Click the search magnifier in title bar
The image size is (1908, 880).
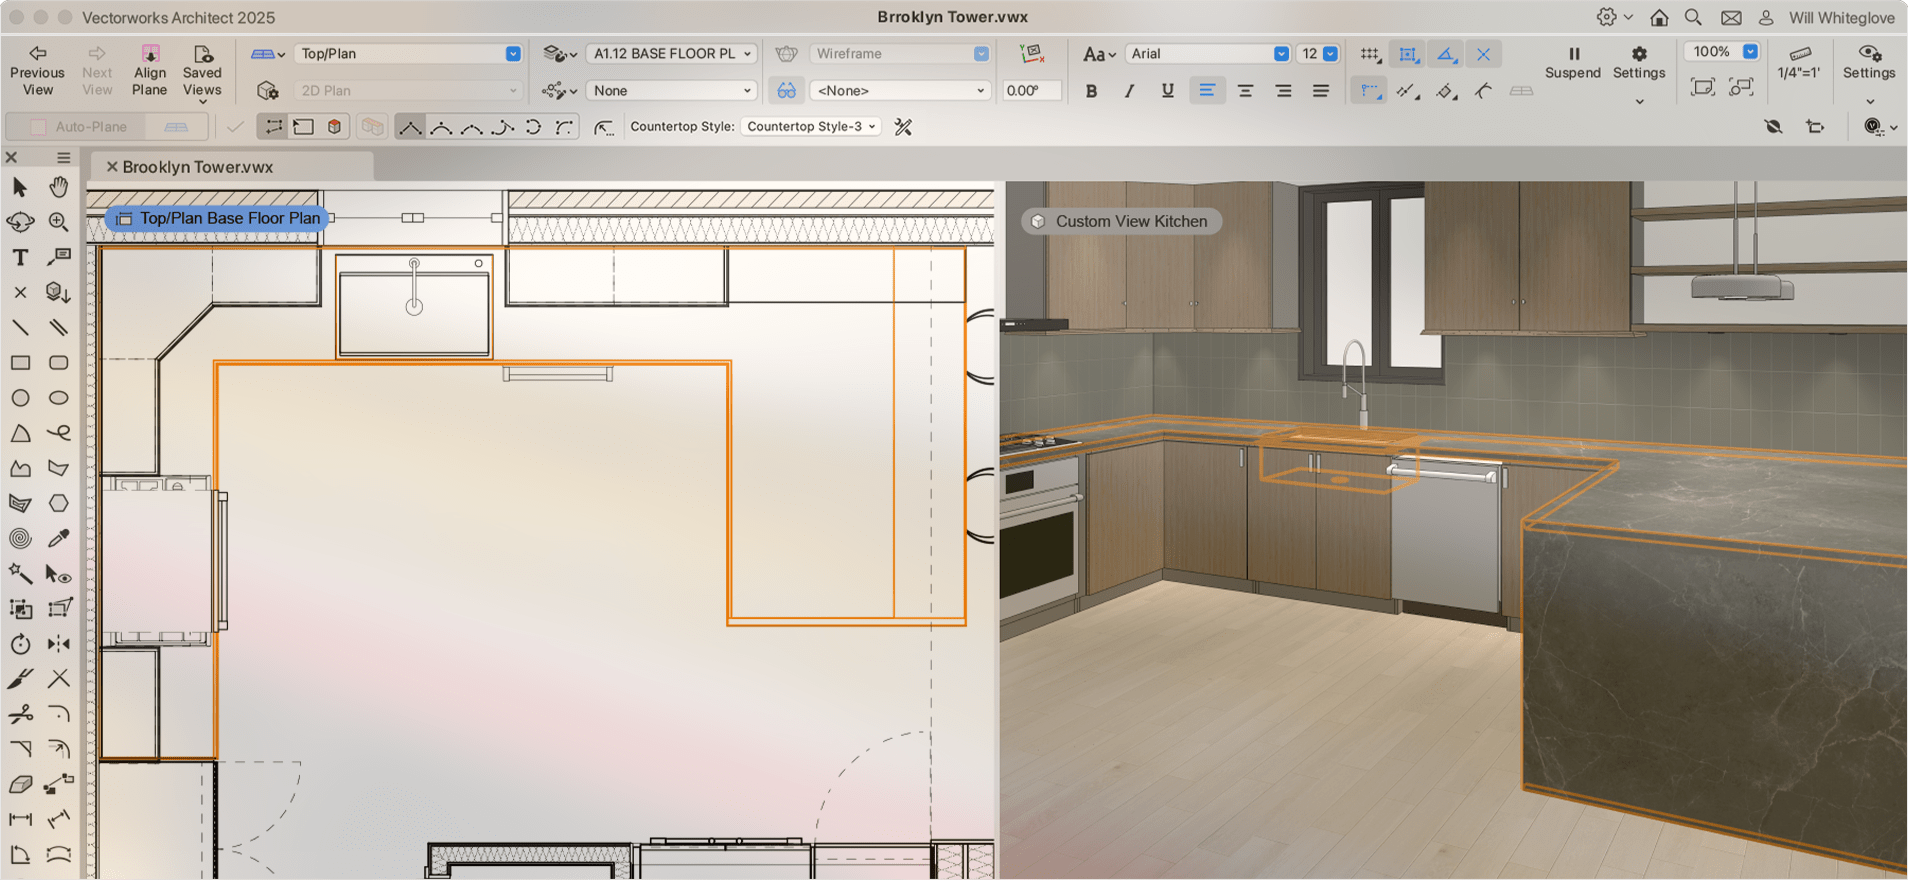point(1693,17)
